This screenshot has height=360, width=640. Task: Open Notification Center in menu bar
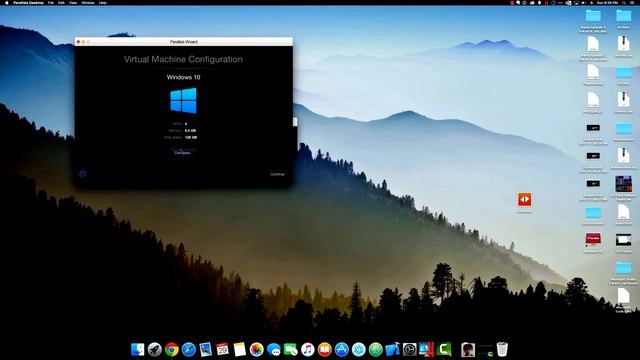pos(633,2)
